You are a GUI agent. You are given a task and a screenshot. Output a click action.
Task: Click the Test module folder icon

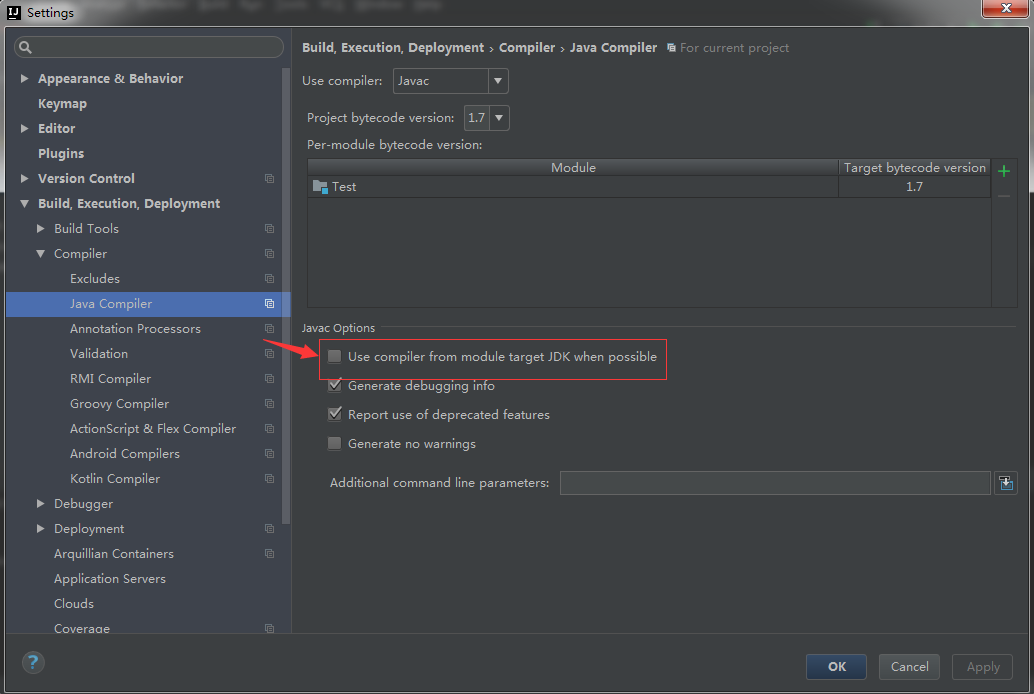pos(320,187)
